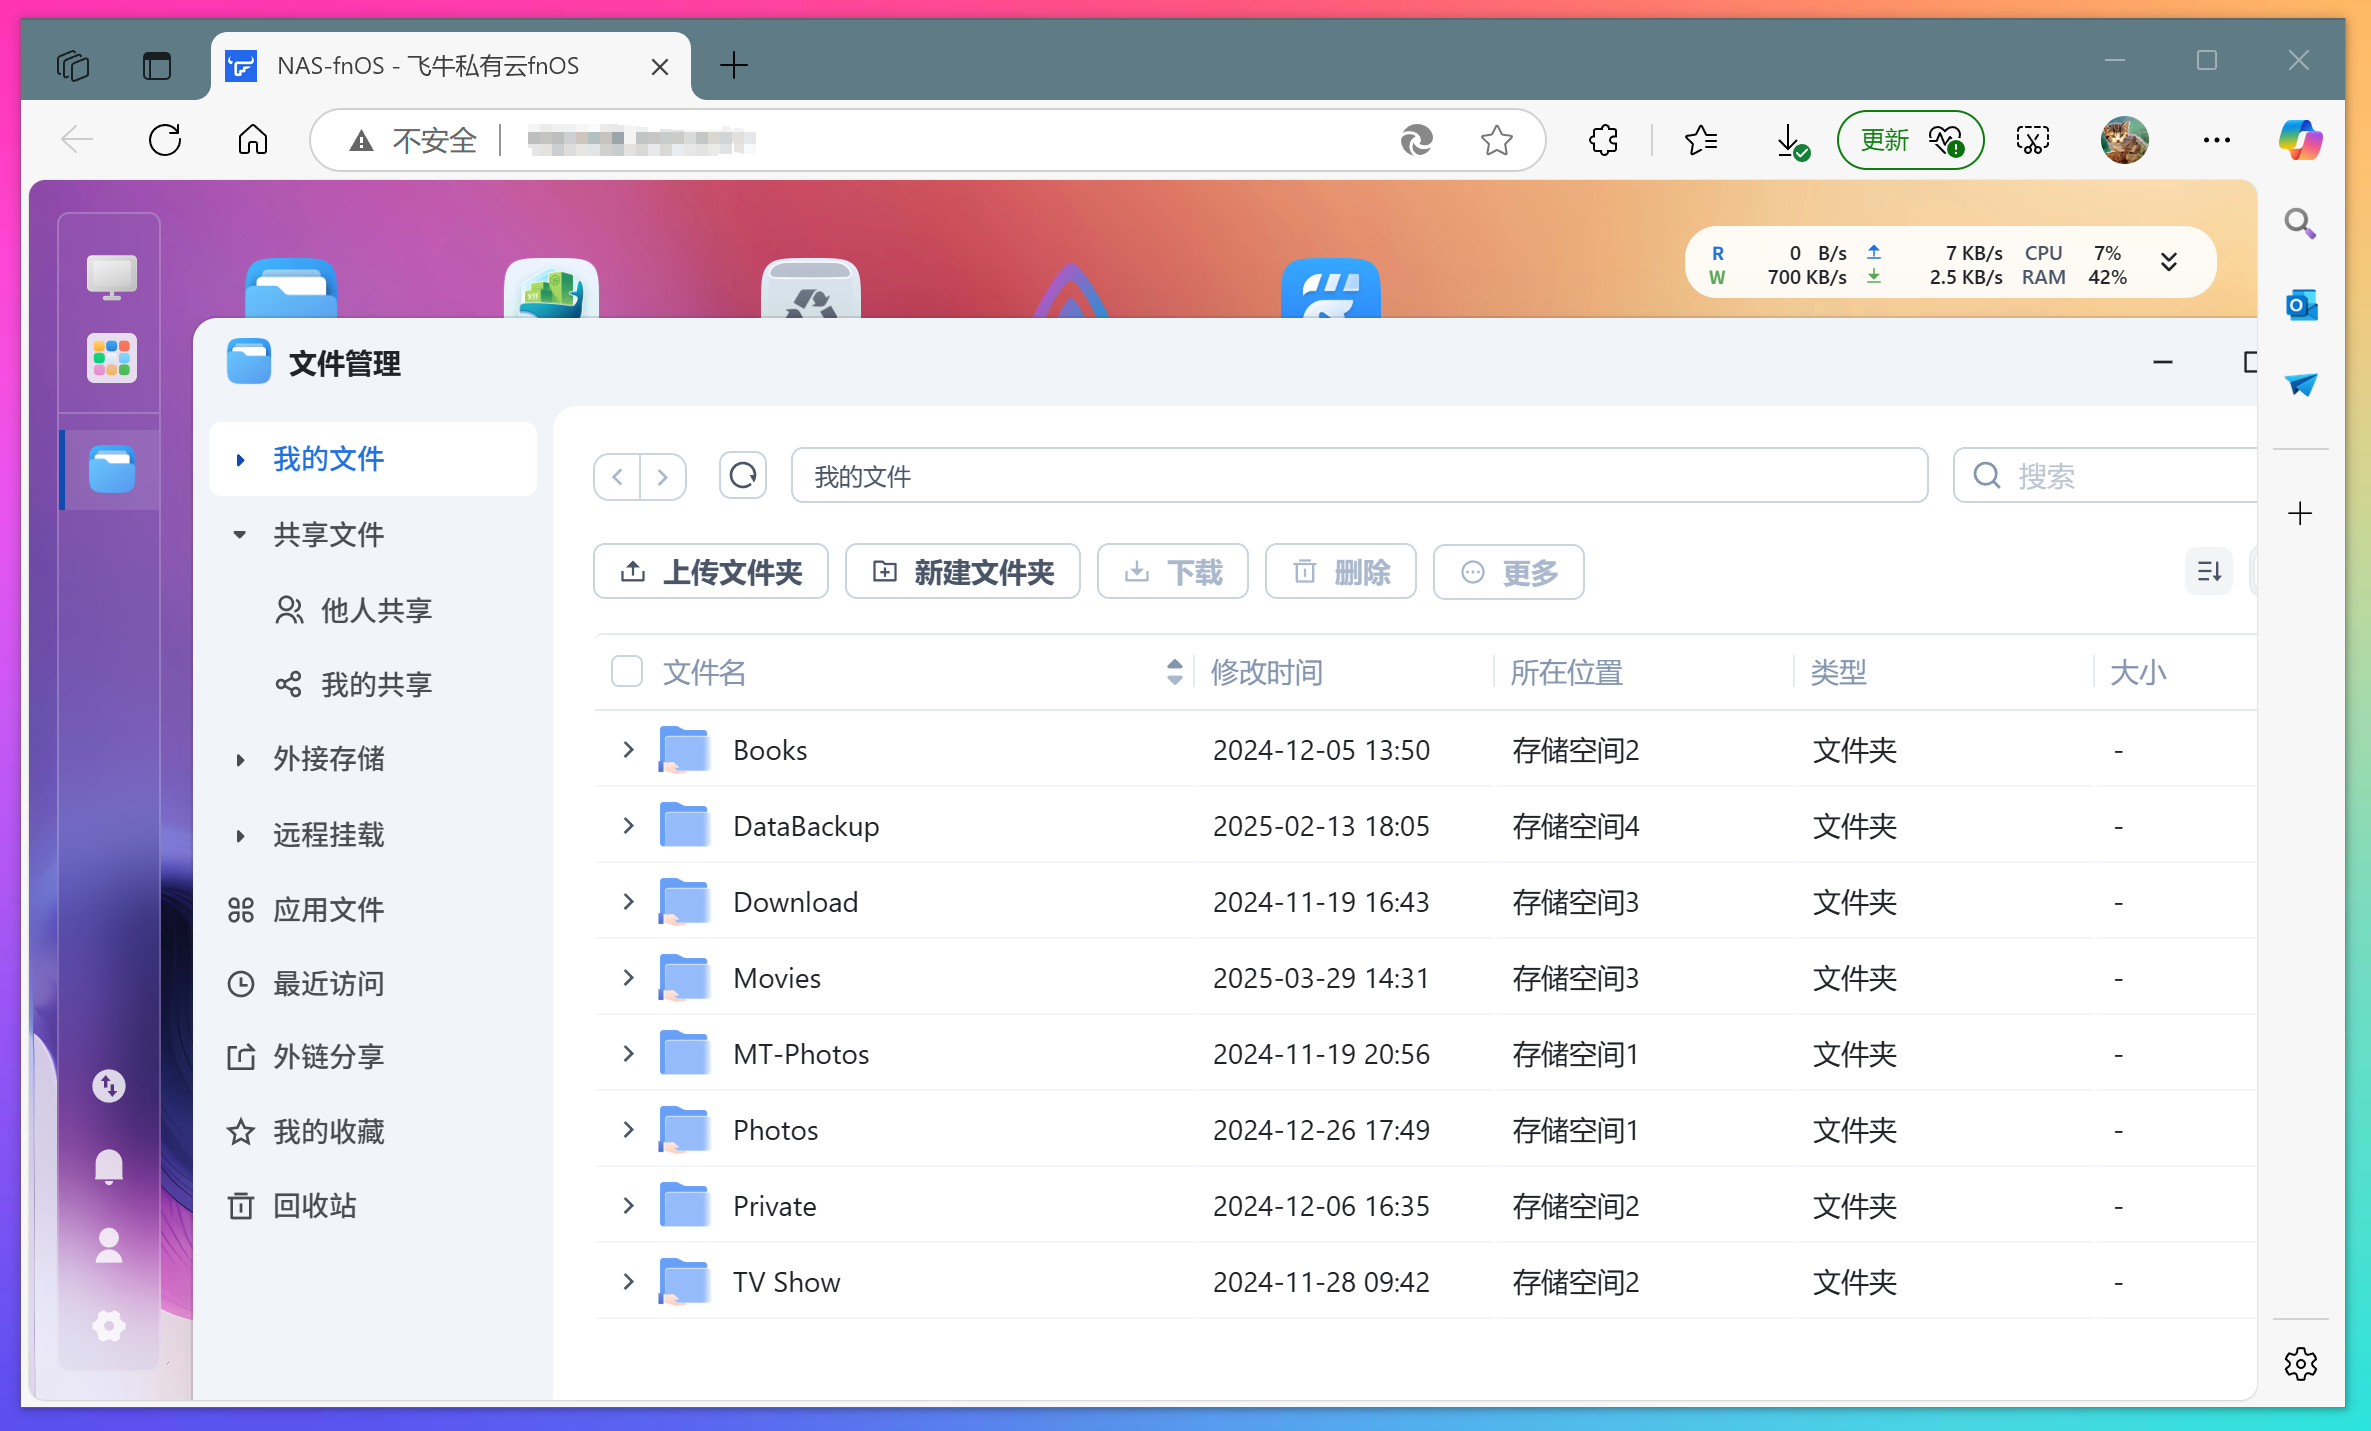Image resolution: width=2371 pixels, height=1431 pixels.
Task: Sort by the 文件名 column sort arrows
Action: click(1174, 672)
